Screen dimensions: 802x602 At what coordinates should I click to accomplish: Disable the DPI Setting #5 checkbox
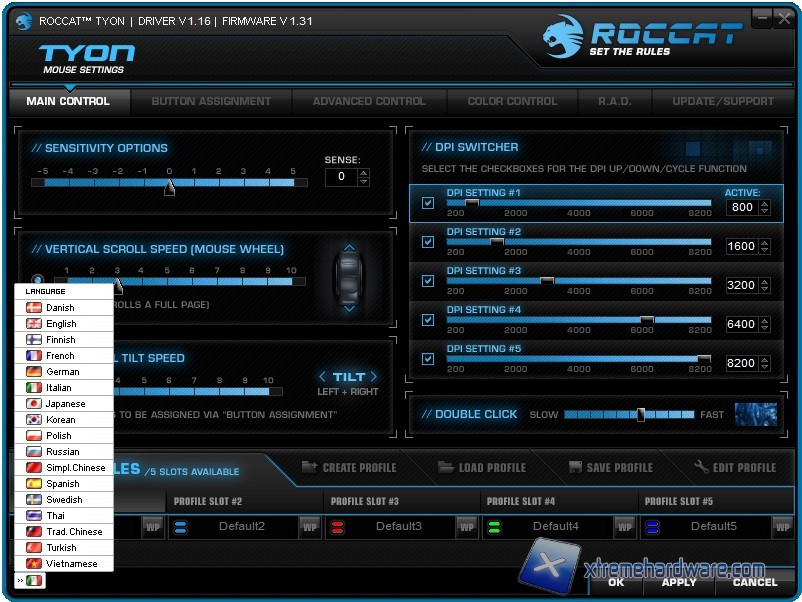[428, 359]
